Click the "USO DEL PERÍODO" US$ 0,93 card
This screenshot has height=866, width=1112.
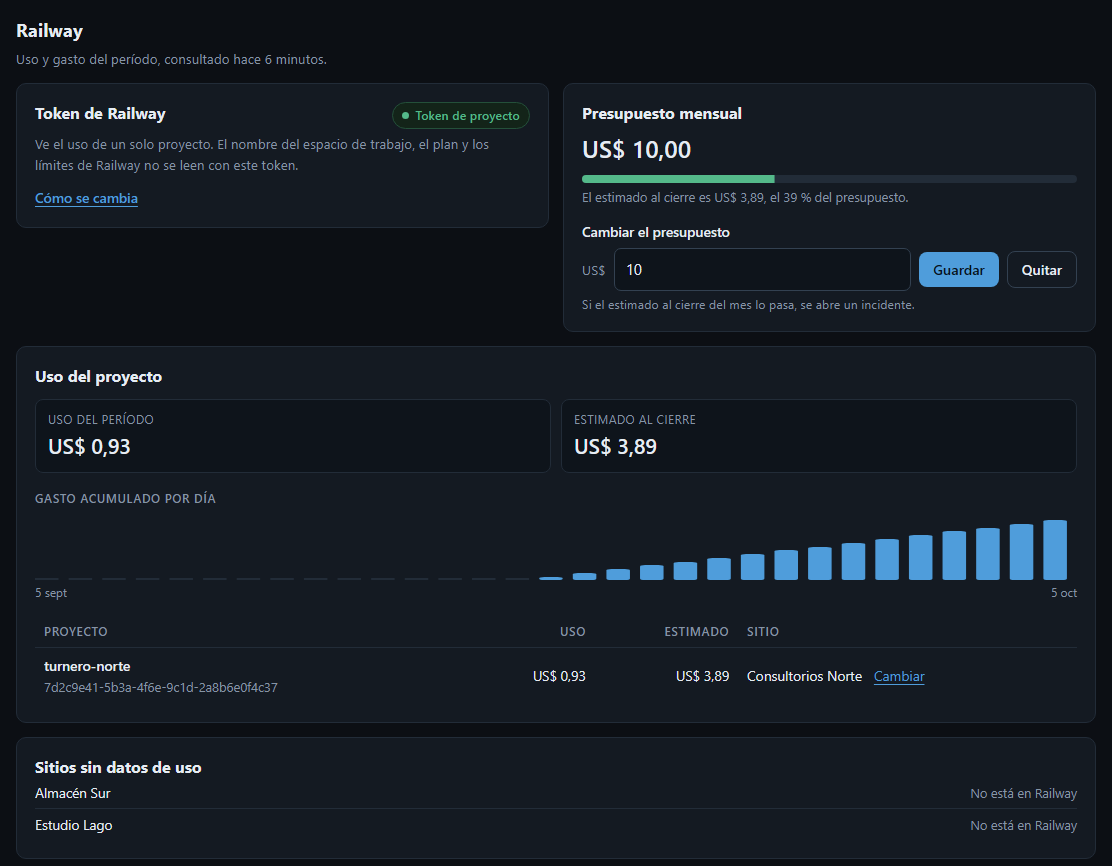[293, 435]
